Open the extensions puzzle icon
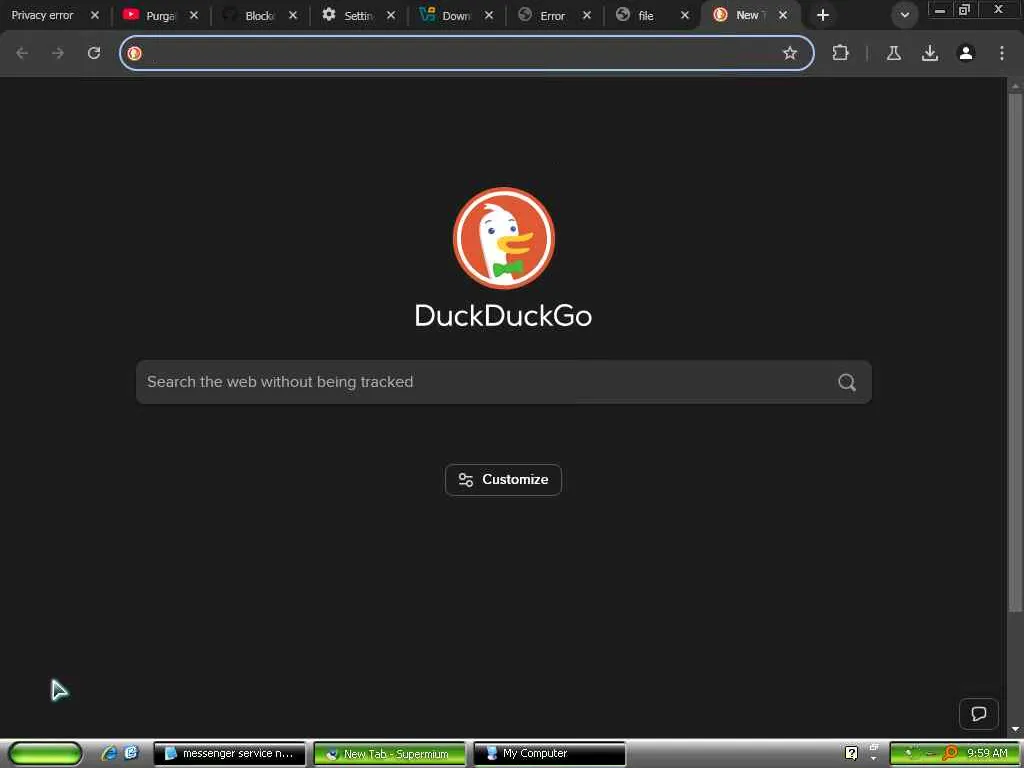Image resolution: width=1024 pixels, height=768 pixels. (x=840, y=53)
